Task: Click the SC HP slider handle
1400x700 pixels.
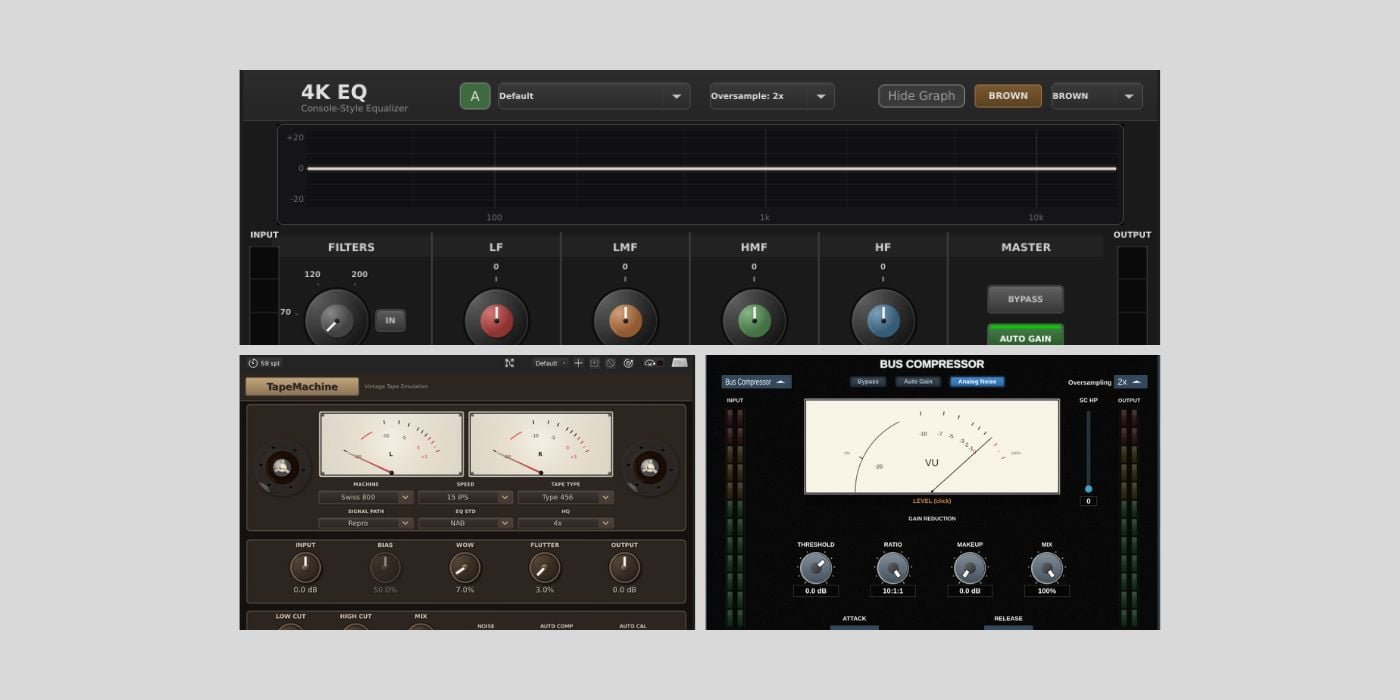Action: coord(1088,489)
